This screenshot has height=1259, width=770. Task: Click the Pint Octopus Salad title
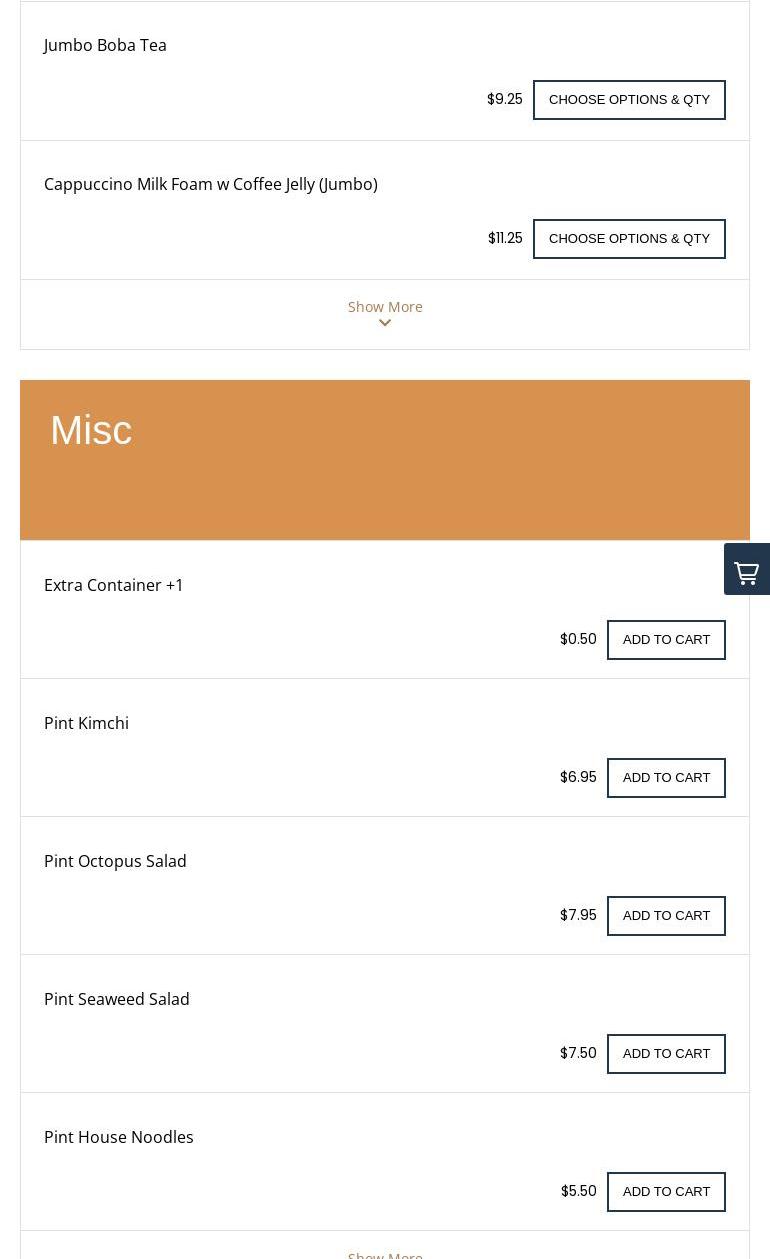coord(115,861)
